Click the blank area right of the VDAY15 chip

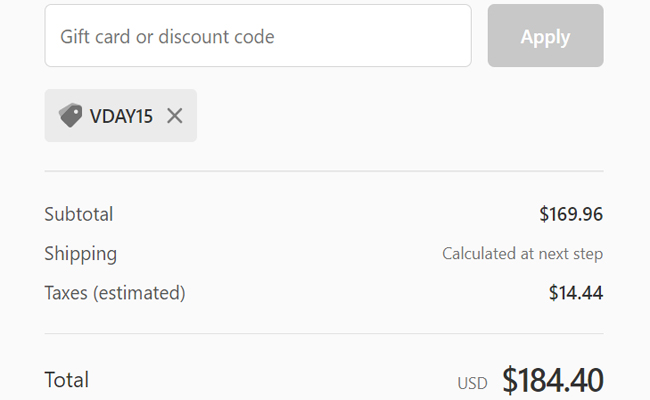tap(400, 116)
